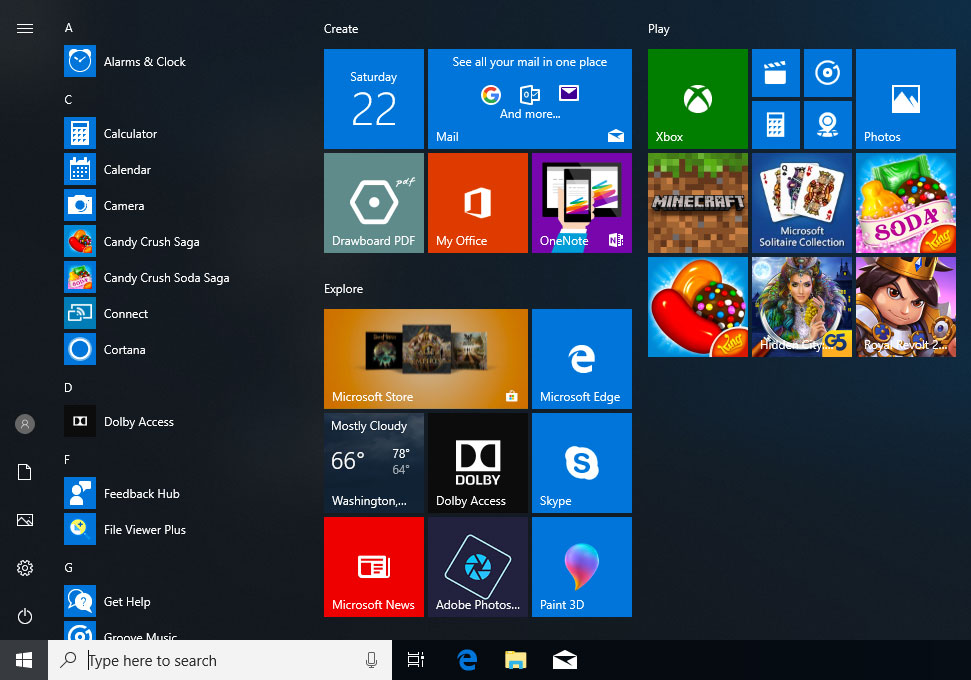Image resolution: width=971 pixels, height=680 pixels.
Task: Click the letter D section header
Action: pyautogui.click(x=68, y=388)
